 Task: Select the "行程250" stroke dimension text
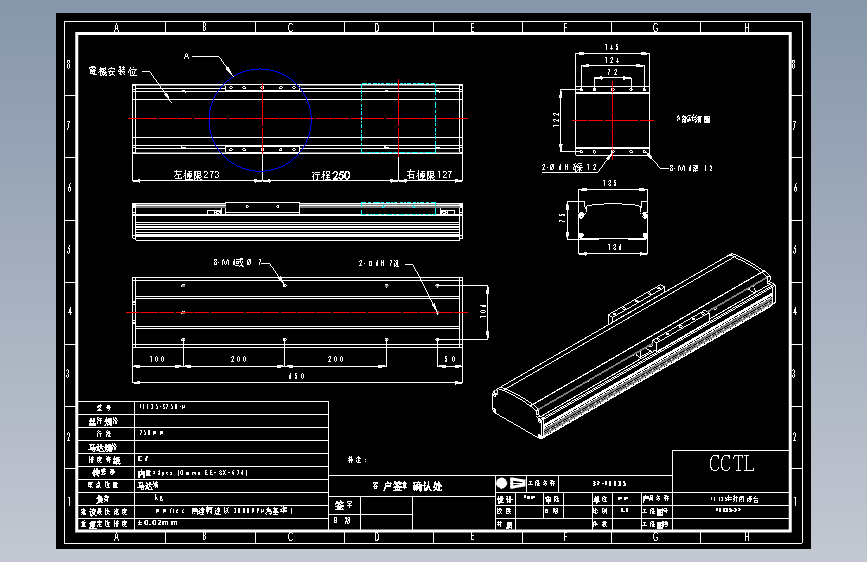(331, 175)
